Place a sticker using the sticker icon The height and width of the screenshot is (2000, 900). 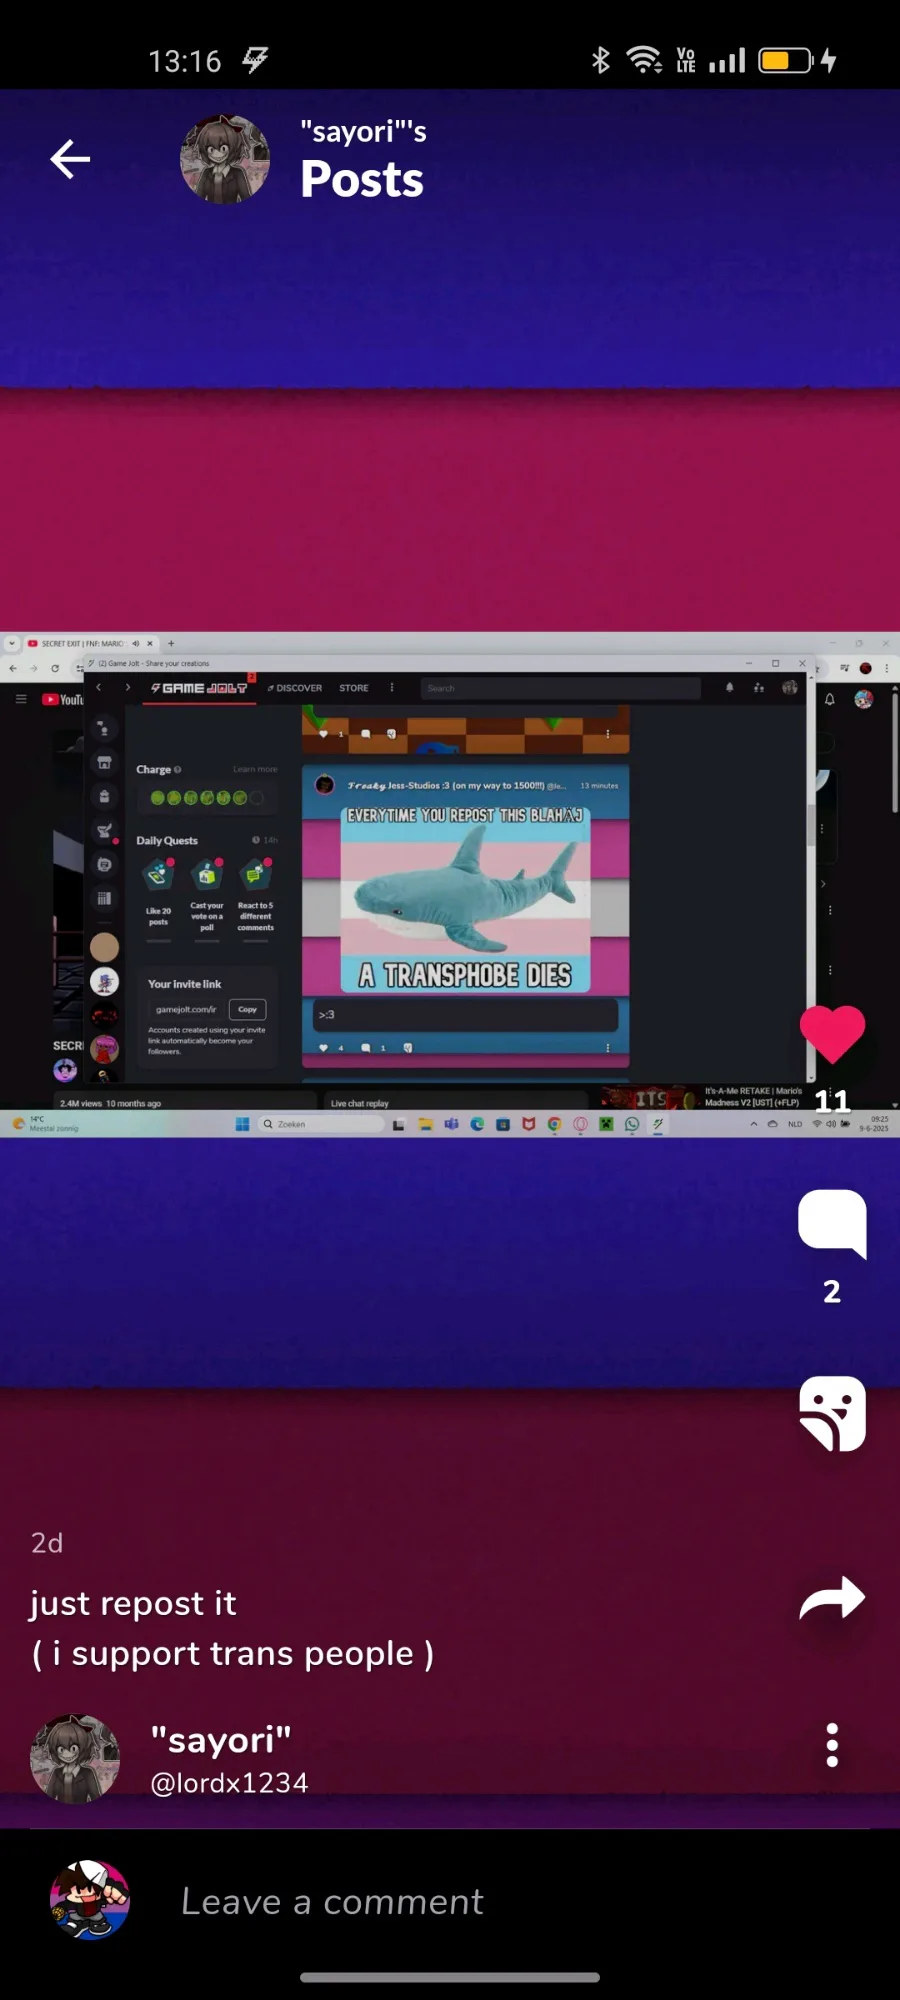(832, 1413)
